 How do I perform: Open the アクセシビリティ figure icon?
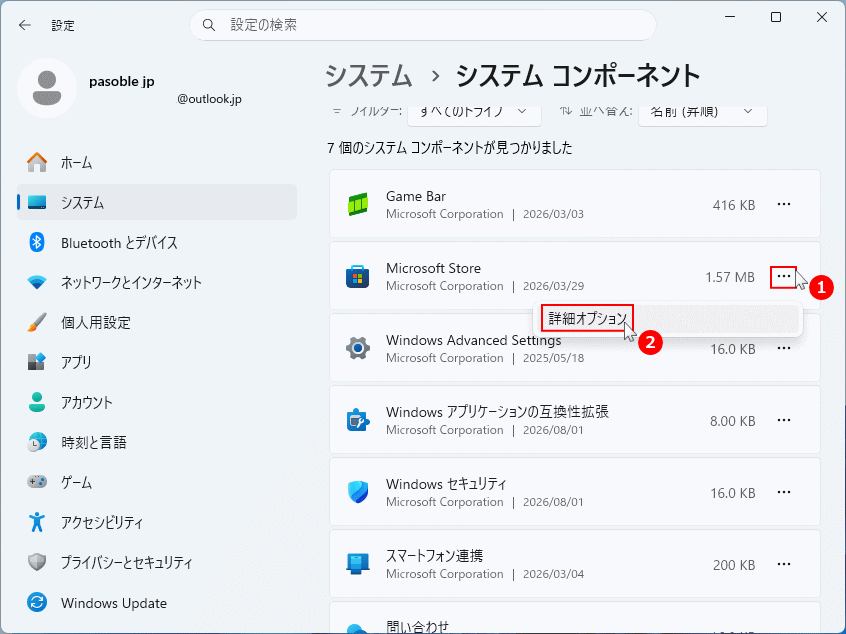pyautogui.click(x=37, y=522)
